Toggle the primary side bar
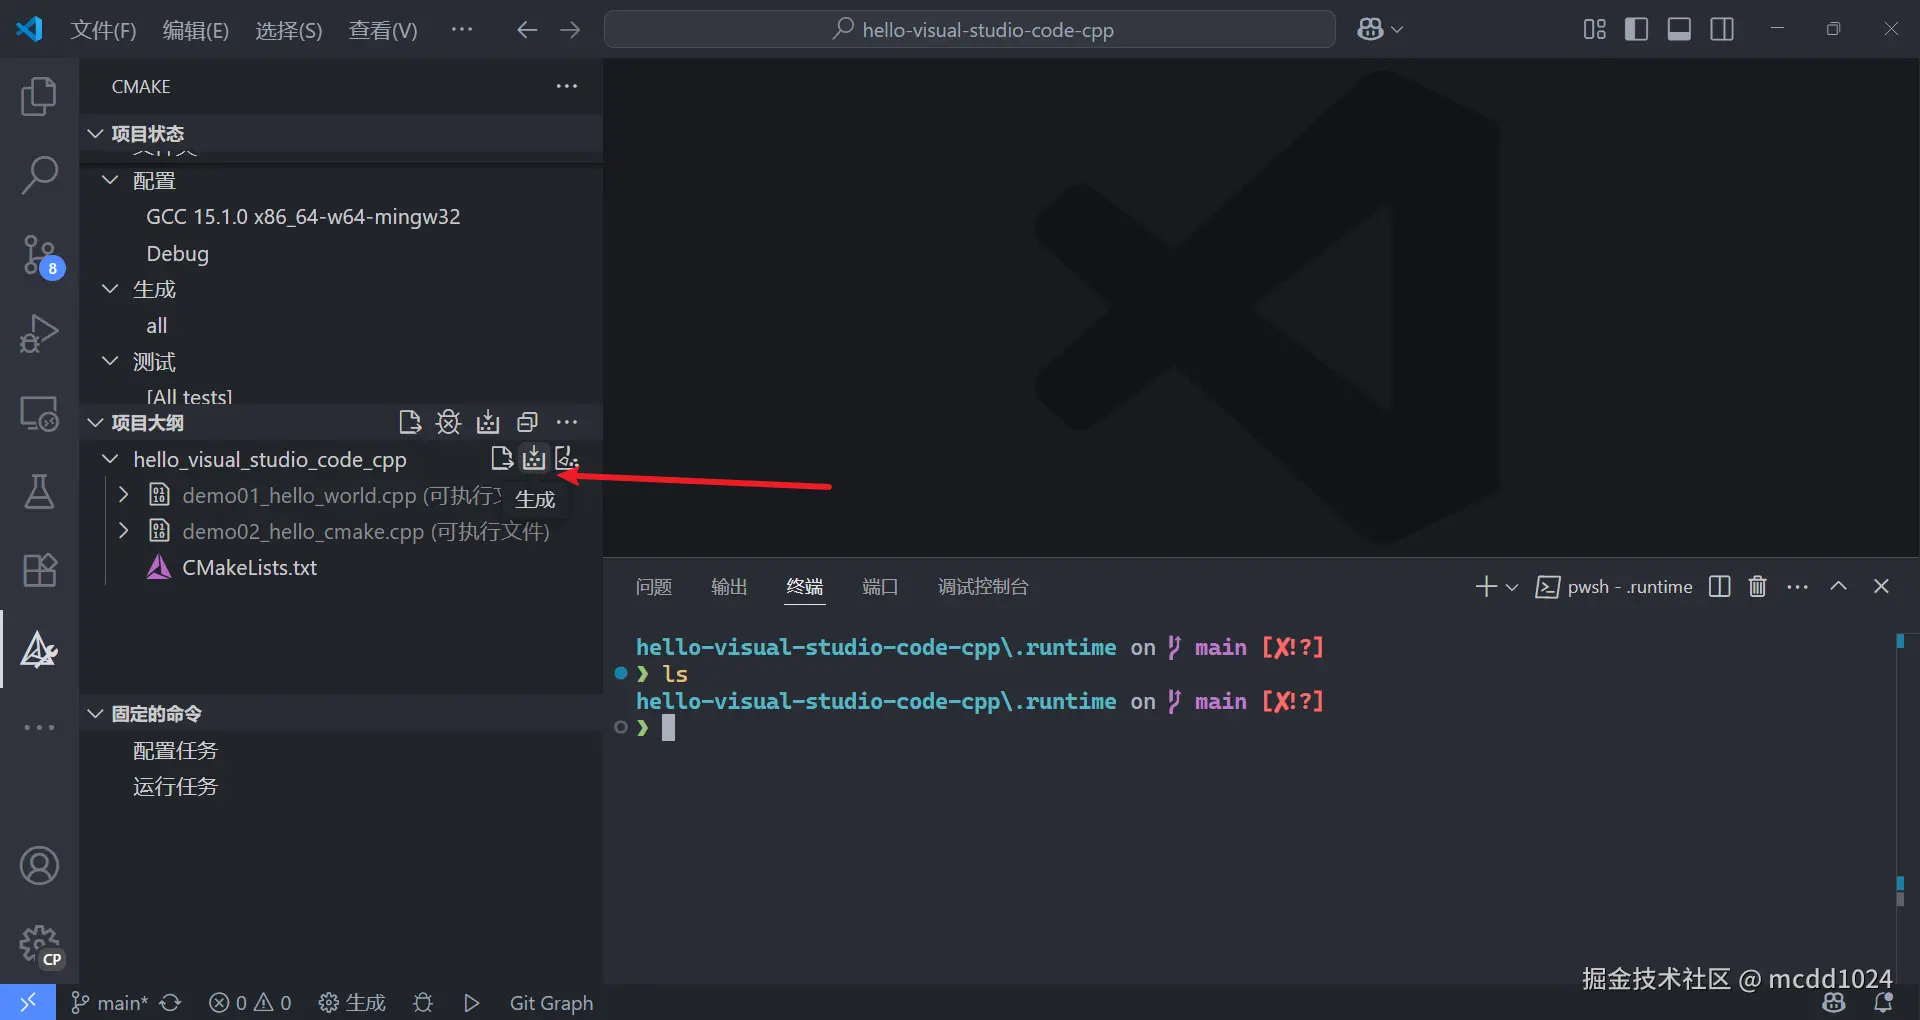1920x1020 pixels. 1636,29
